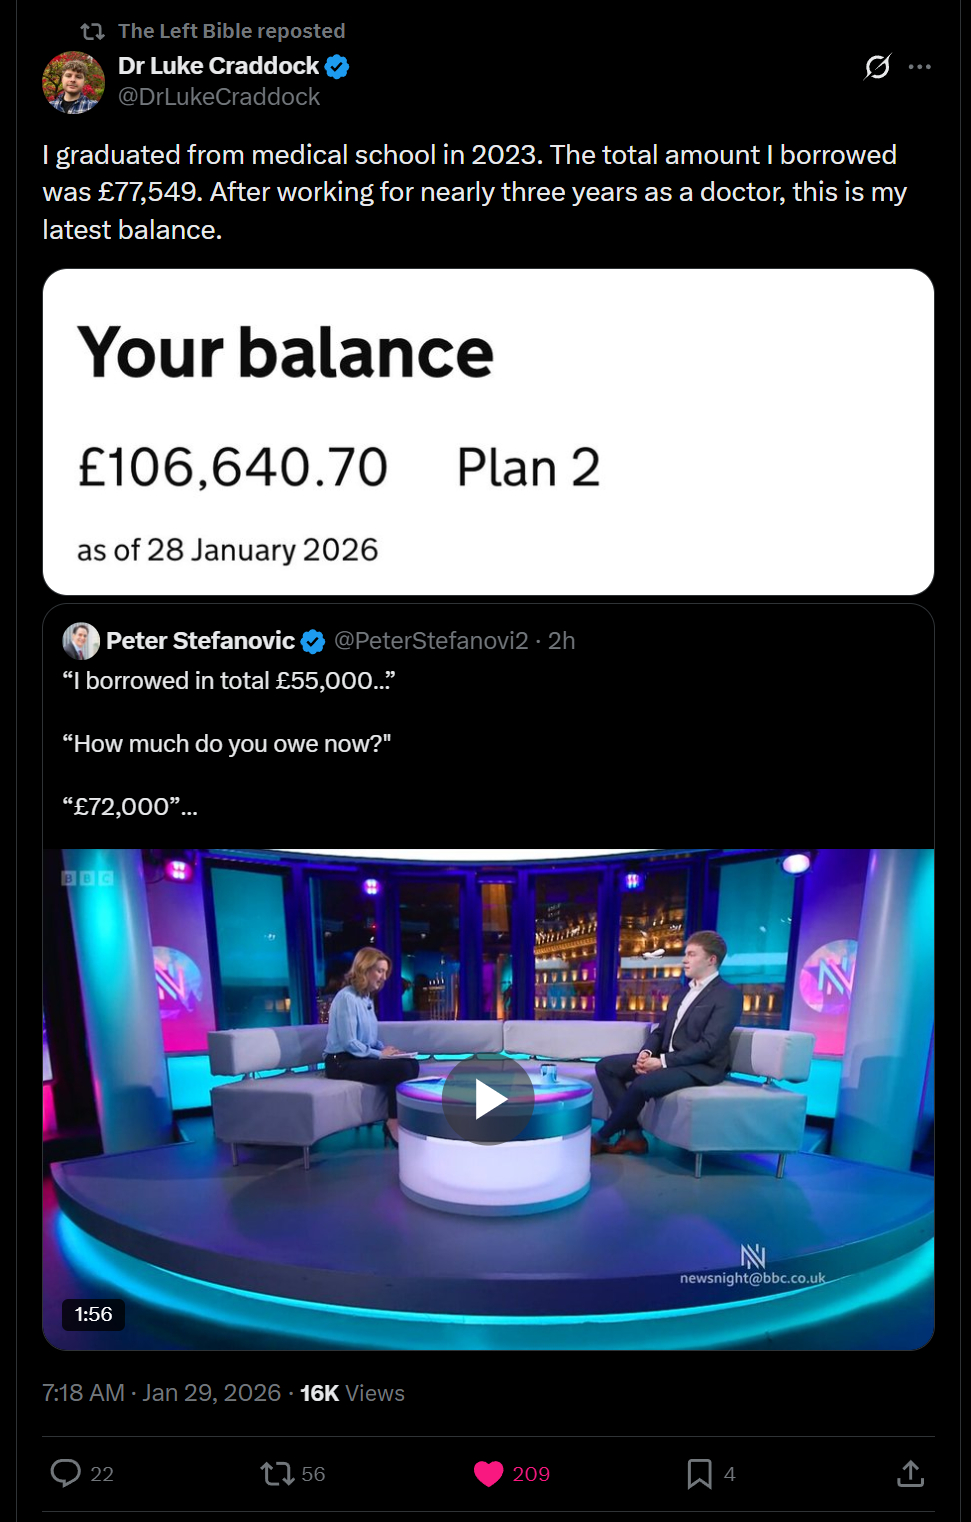Viewport: 971px width, 1522px height.
Task: Open the @DrLukeCraddock handle link
Action: point(219,97)
